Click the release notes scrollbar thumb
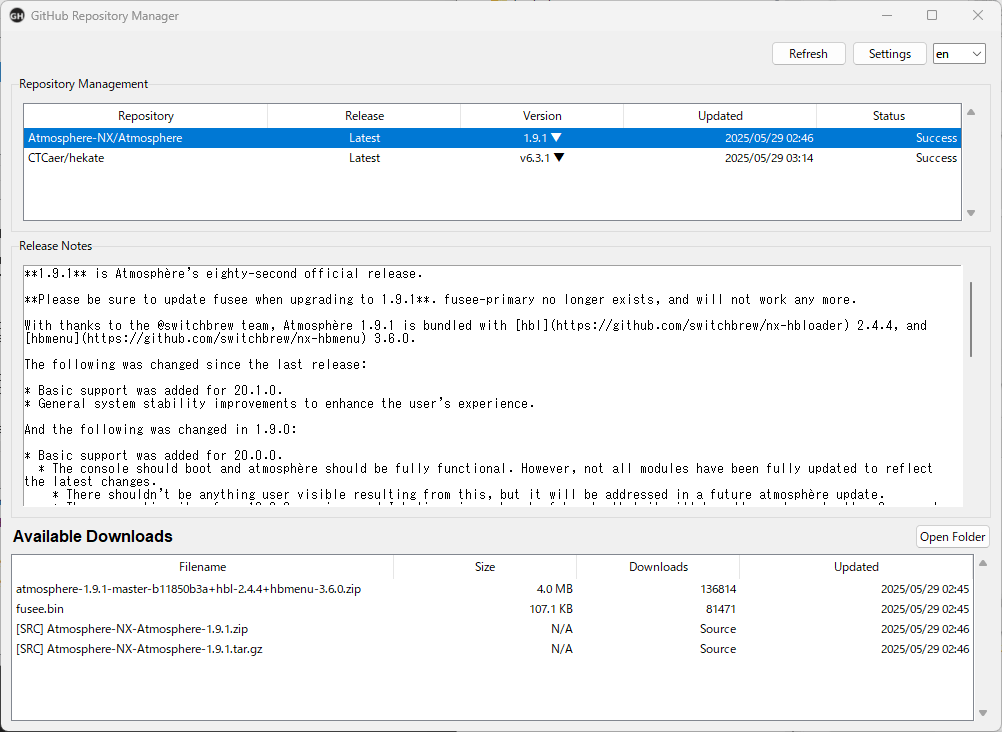This screenshot has height=732, width=1002. click(x=971, y=319)
